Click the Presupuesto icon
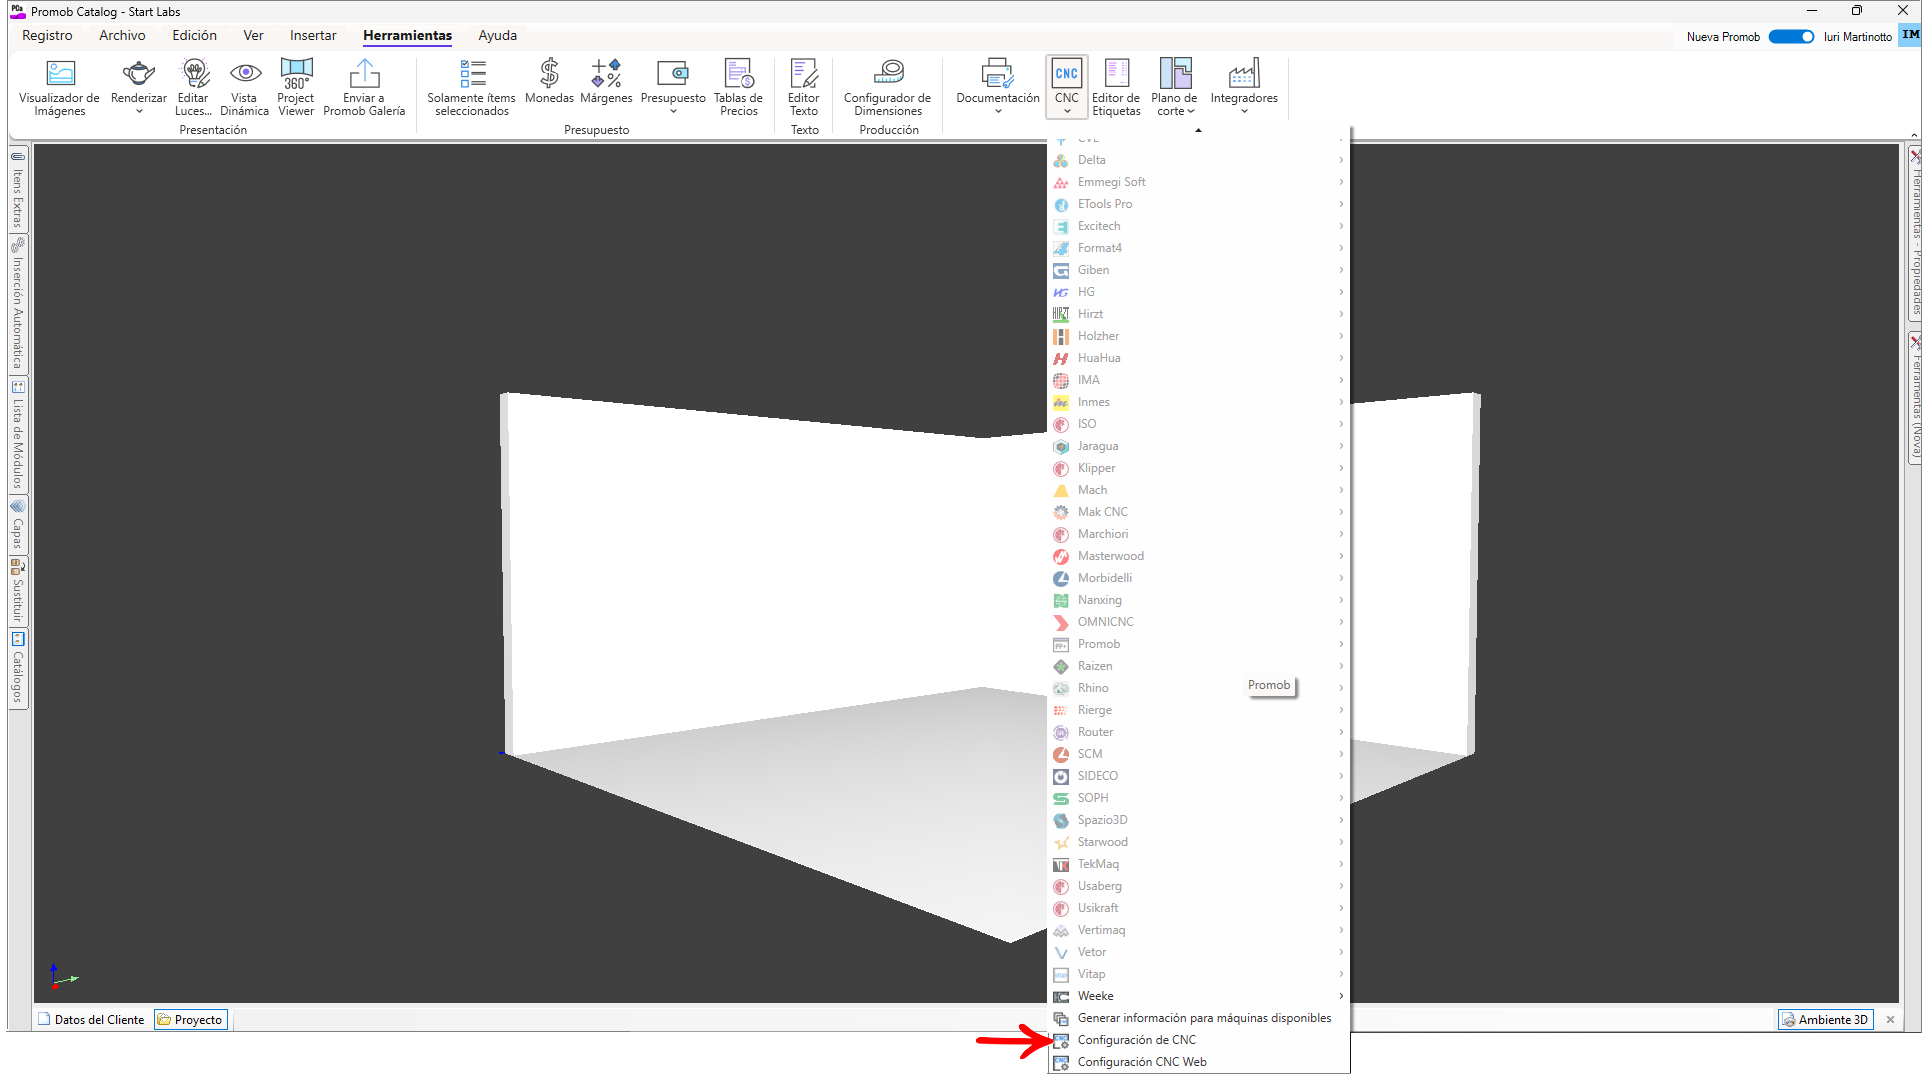Viewport: 1922px width, 1080px height. pyautogui.click(x=672, y=73)
